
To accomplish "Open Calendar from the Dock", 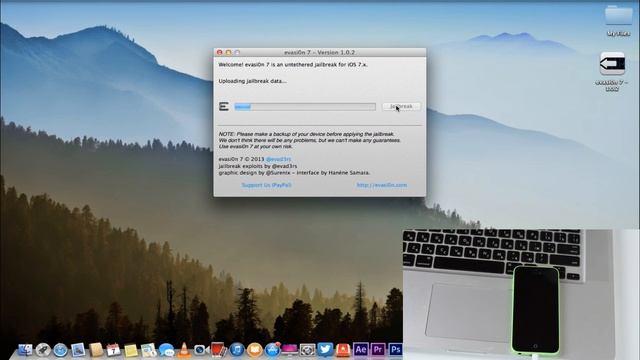I will coord(113,350).
